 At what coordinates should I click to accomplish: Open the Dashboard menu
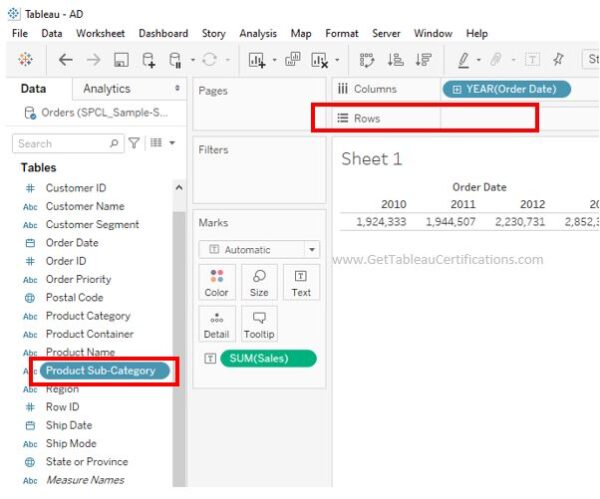[x=163, y=34]
